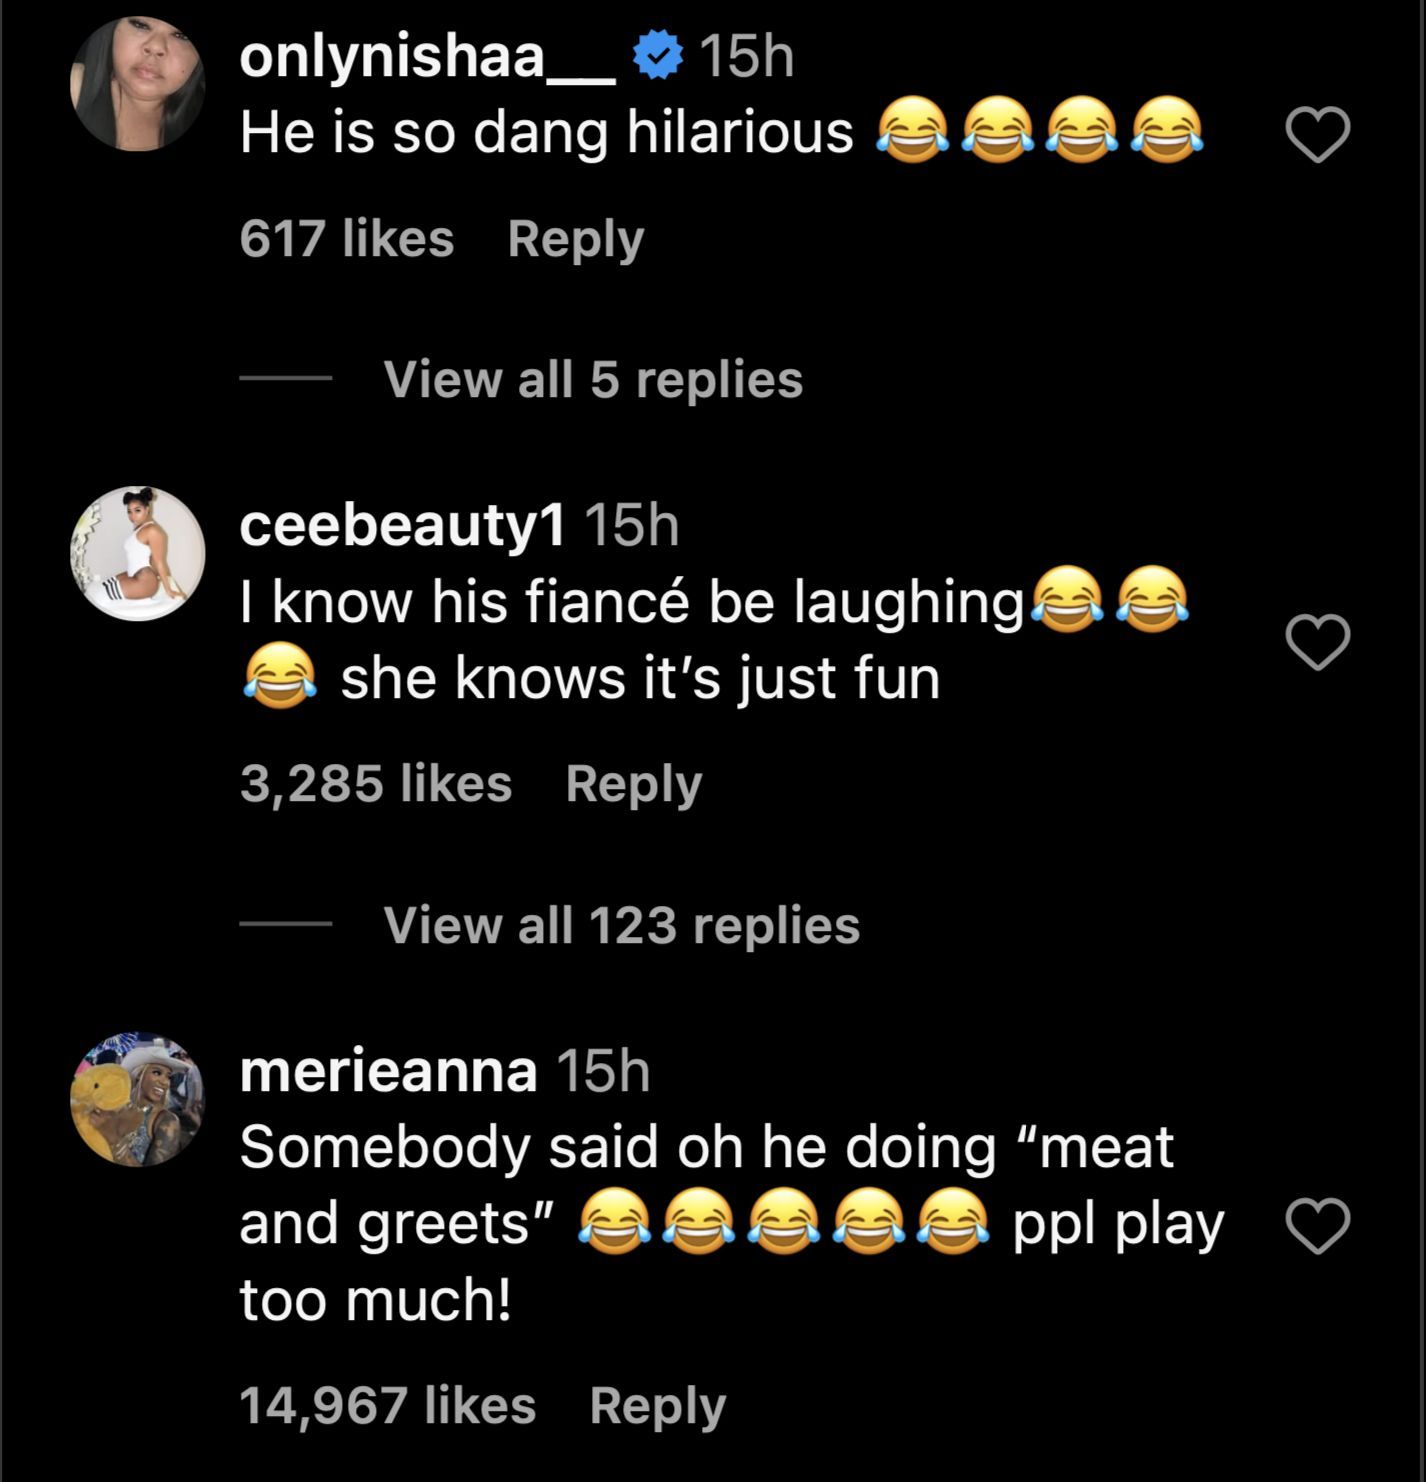Image resolution: width=1426 pixels, height=1482 pixels.
Task: Expand View all 123 replies
Action: [621, 925]
